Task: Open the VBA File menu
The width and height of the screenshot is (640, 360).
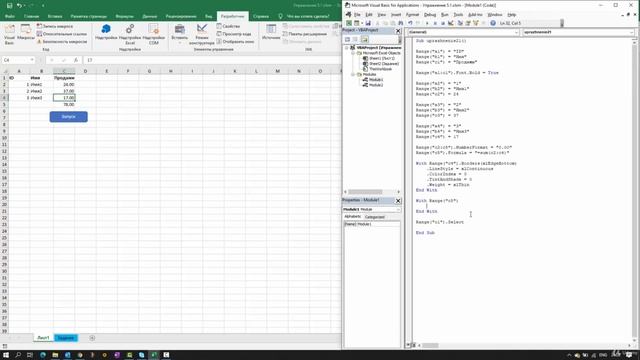Action: [x=357, y=15]
